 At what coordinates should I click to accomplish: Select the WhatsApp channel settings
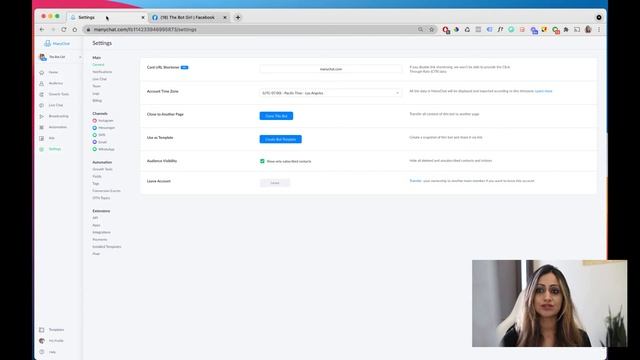103,149
